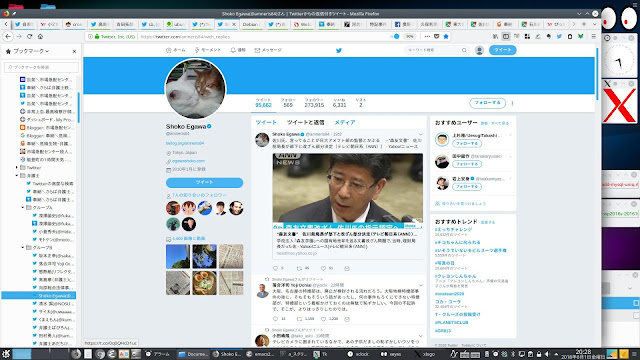The width and height of the screenshot is (640, 360).
Task: Retweet the Moritomo news tweet
Action: 299,268
